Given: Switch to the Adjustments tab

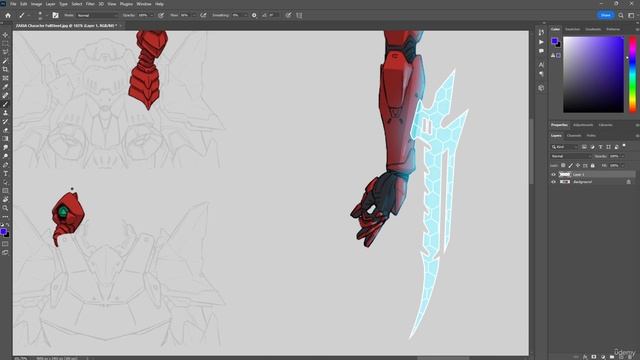Looking at the screenshot, I should pyautogui.click(x=583, y=125).
